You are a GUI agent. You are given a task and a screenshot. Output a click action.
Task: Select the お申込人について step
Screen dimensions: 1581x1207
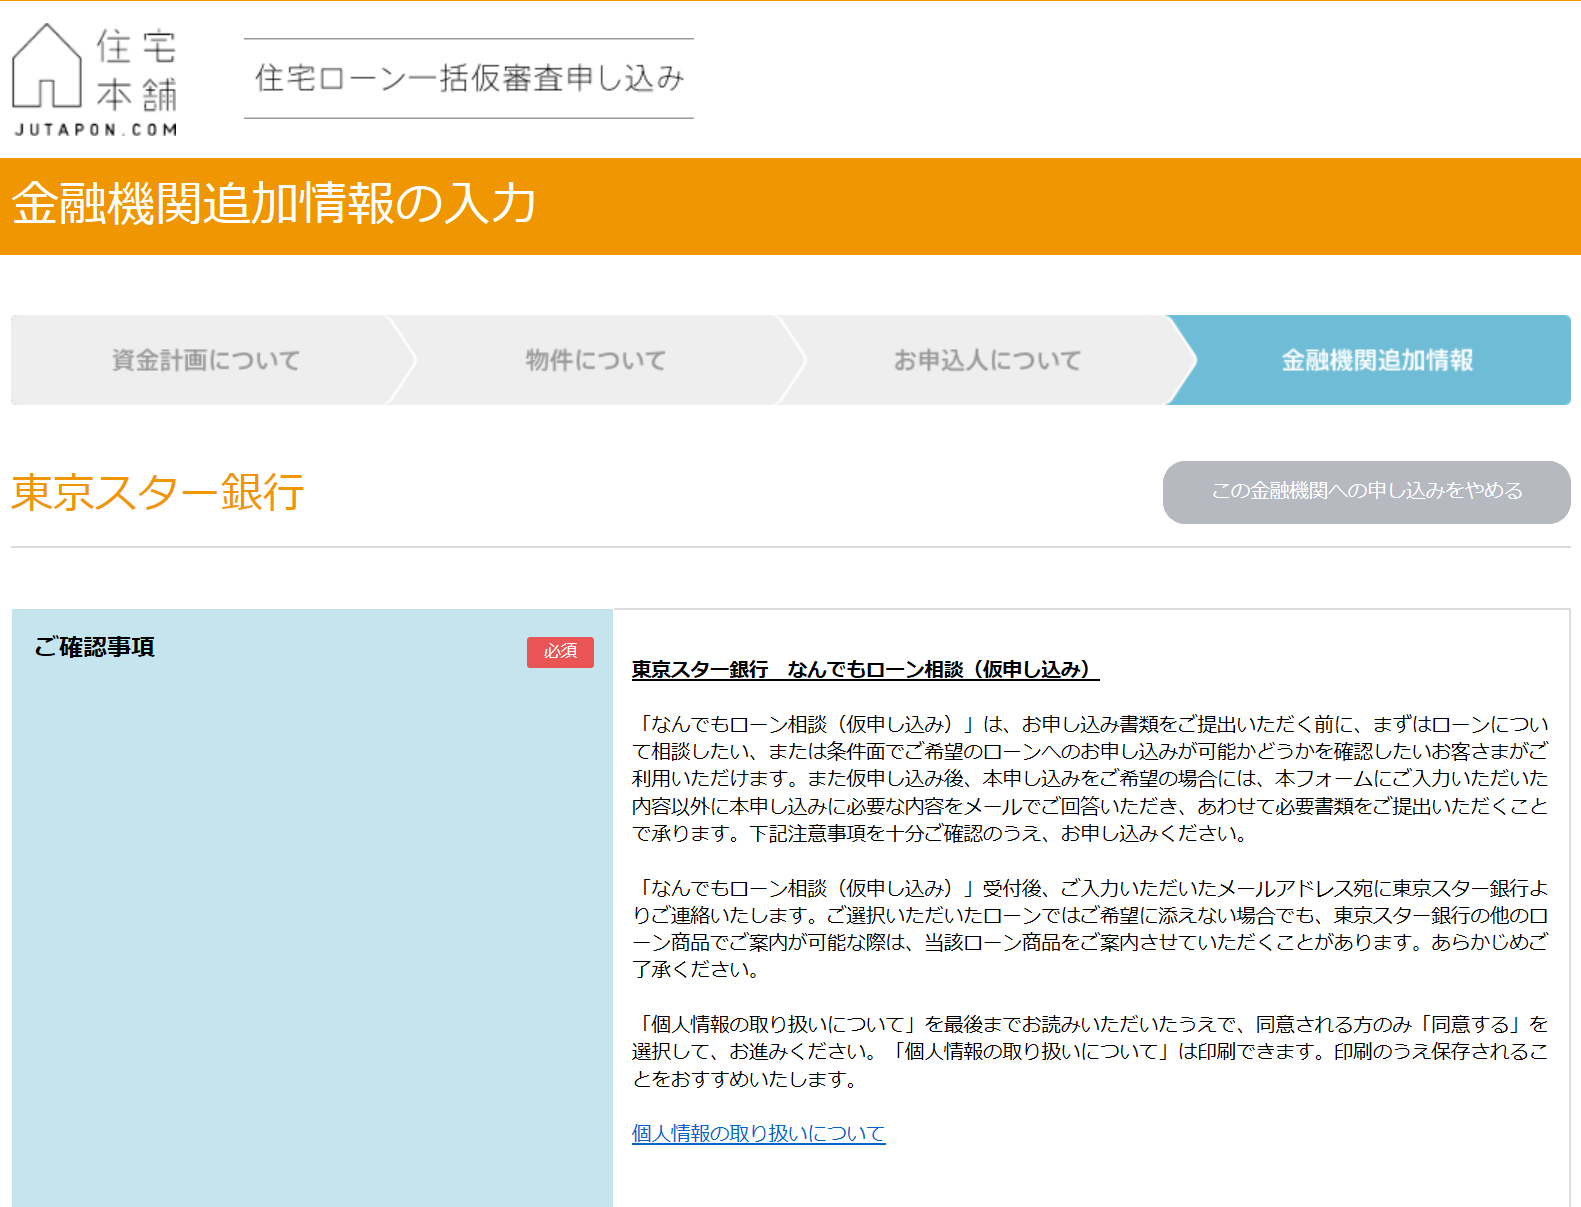click(987, 360)
